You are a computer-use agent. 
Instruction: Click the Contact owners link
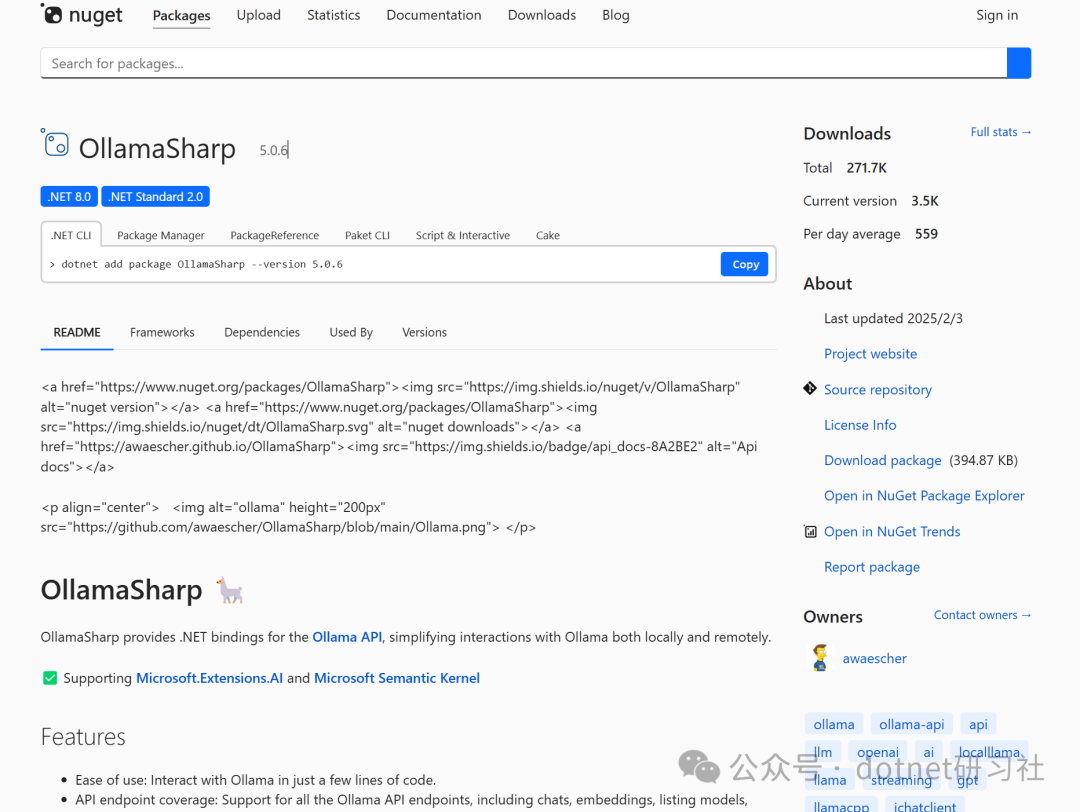(982, 615)
